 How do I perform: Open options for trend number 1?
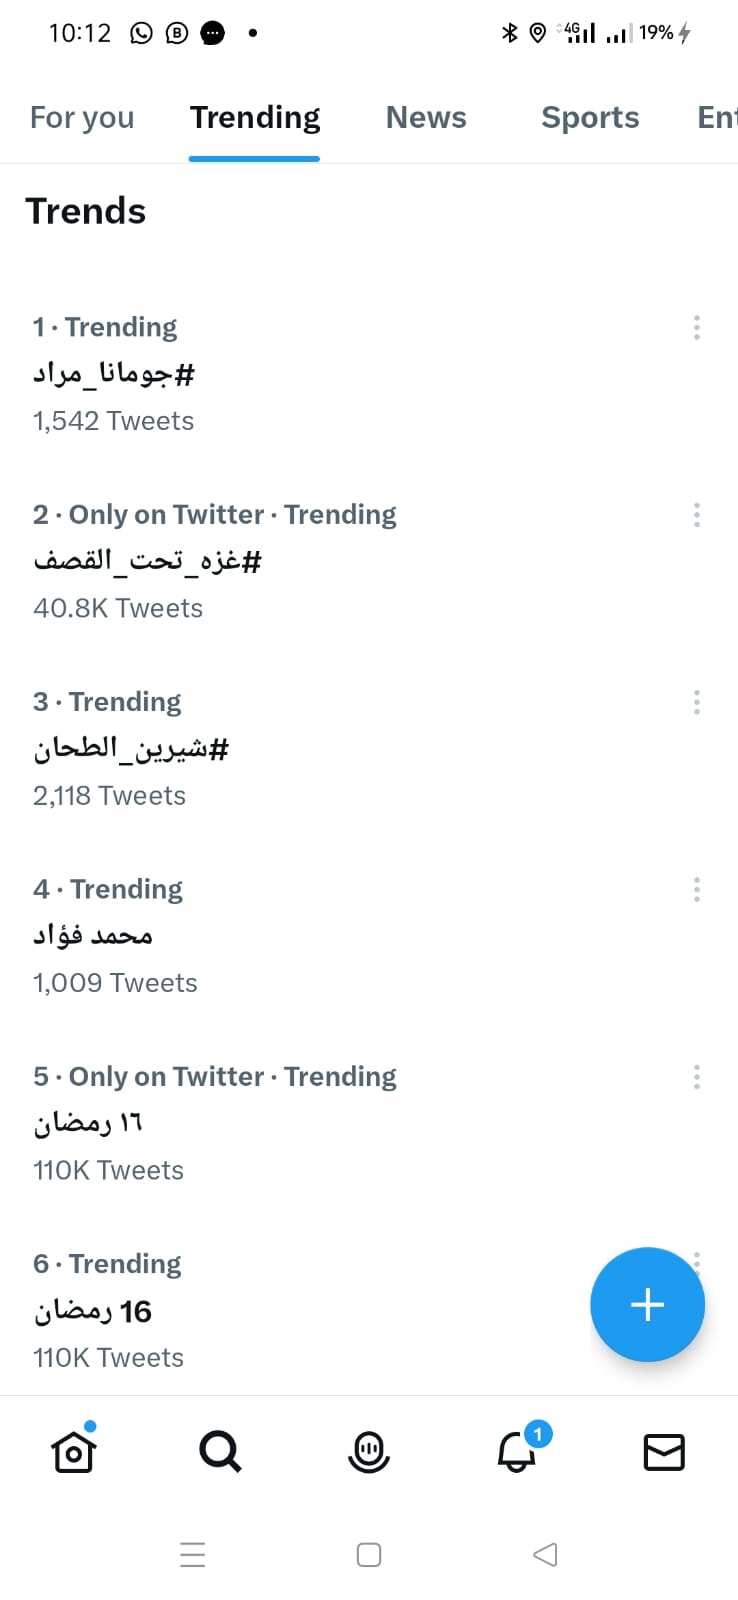[696, 328]
